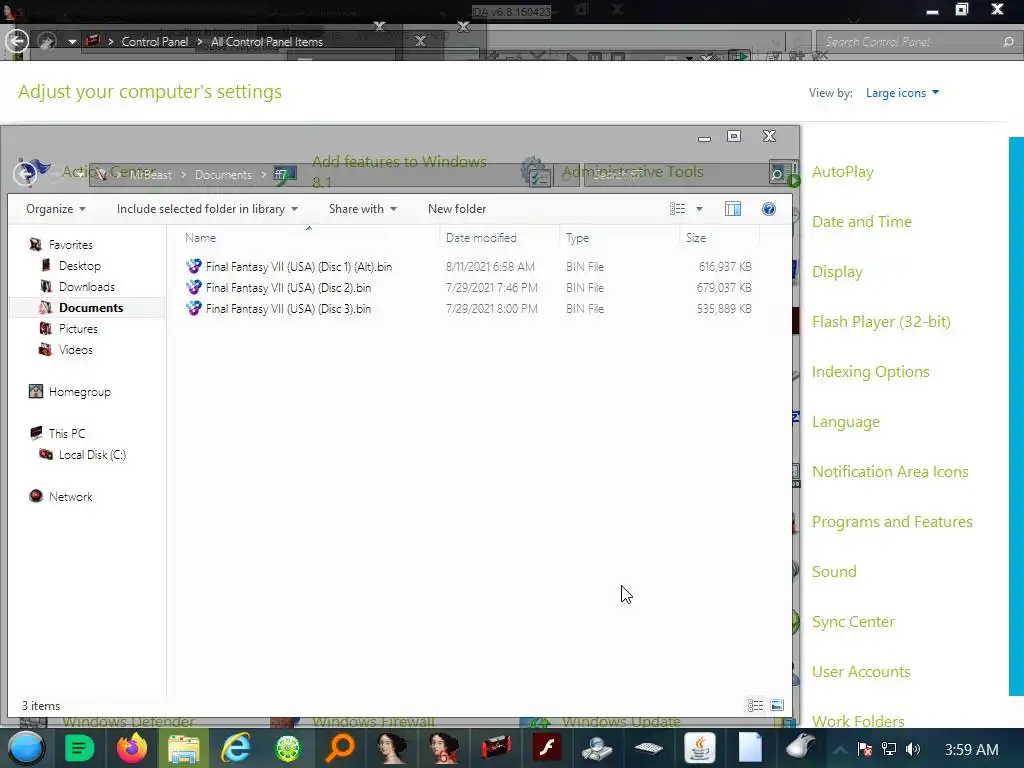
Task: Open volume speaker tray icon
Action: coord(913,749)
